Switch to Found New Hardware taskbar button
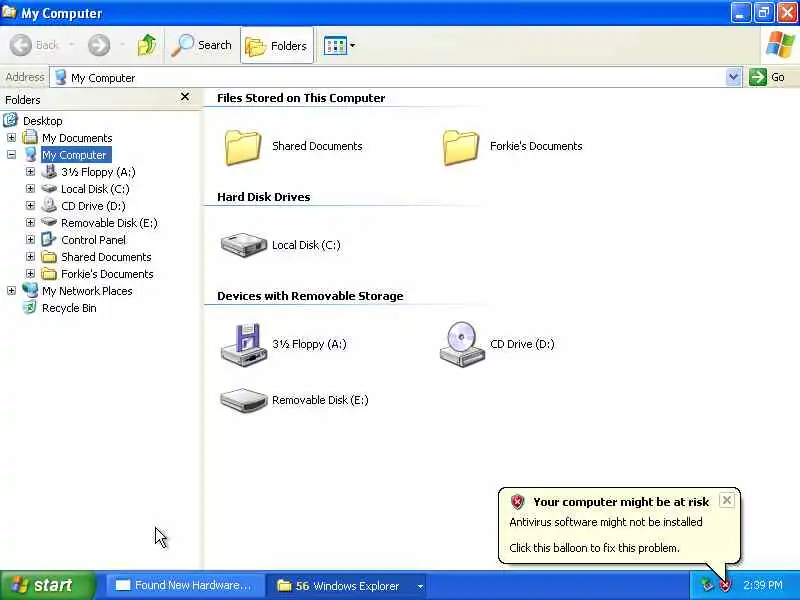 [x=185, y=585]
